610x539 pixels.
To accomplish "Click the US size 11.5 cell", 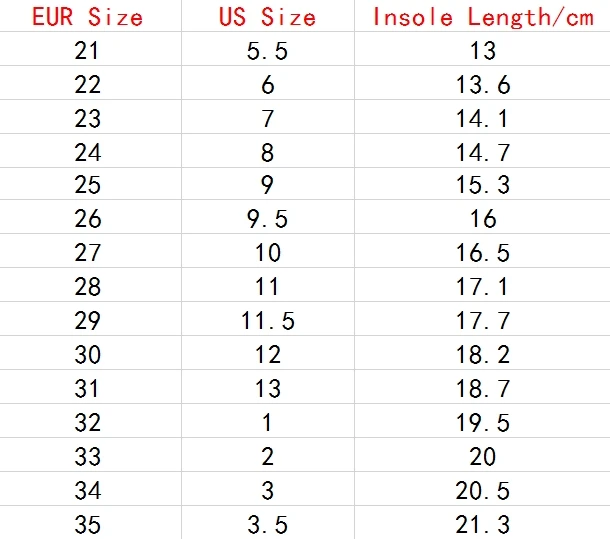I will 268,319.
